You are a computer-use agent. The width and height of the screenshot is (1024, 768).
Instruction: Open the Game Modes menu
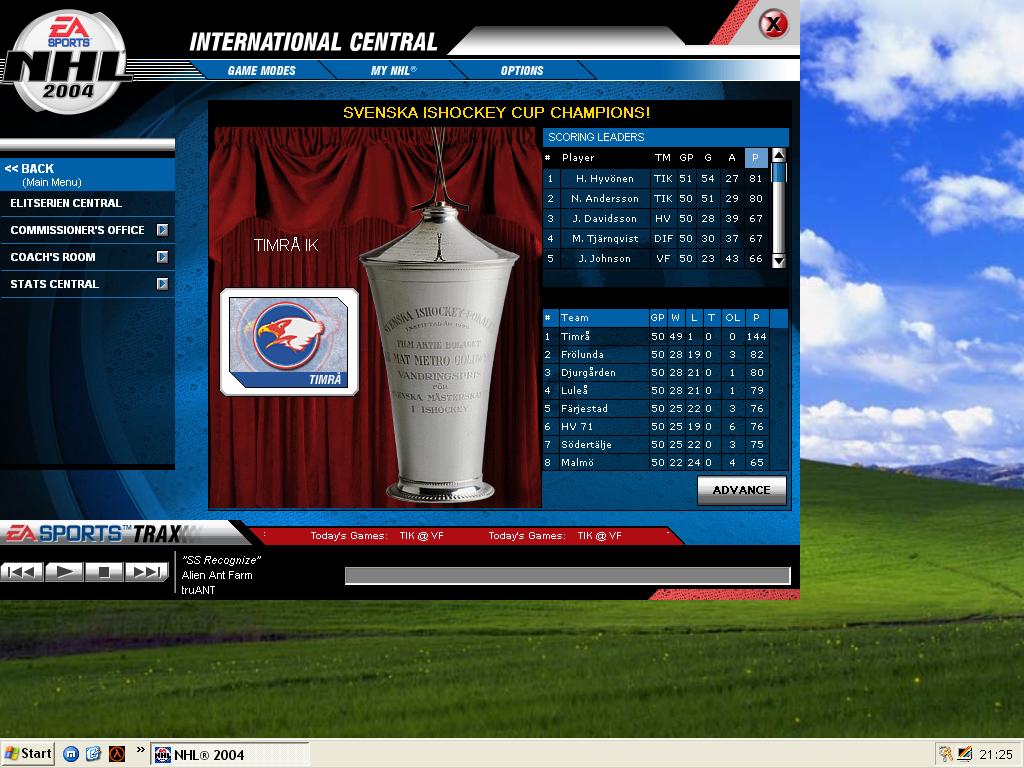tap(261, 71)
